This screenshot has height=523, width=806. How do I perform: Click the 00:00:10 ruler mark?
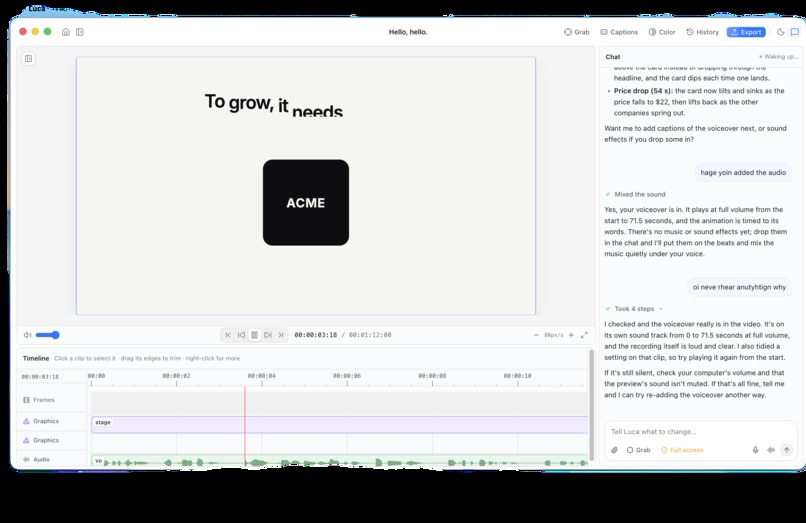518,376
